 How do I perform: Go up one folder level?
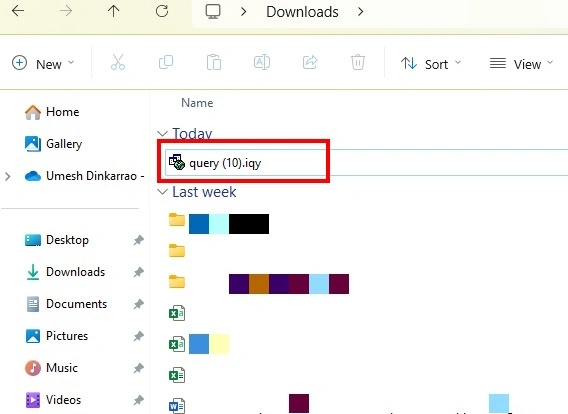click(113, 11)
